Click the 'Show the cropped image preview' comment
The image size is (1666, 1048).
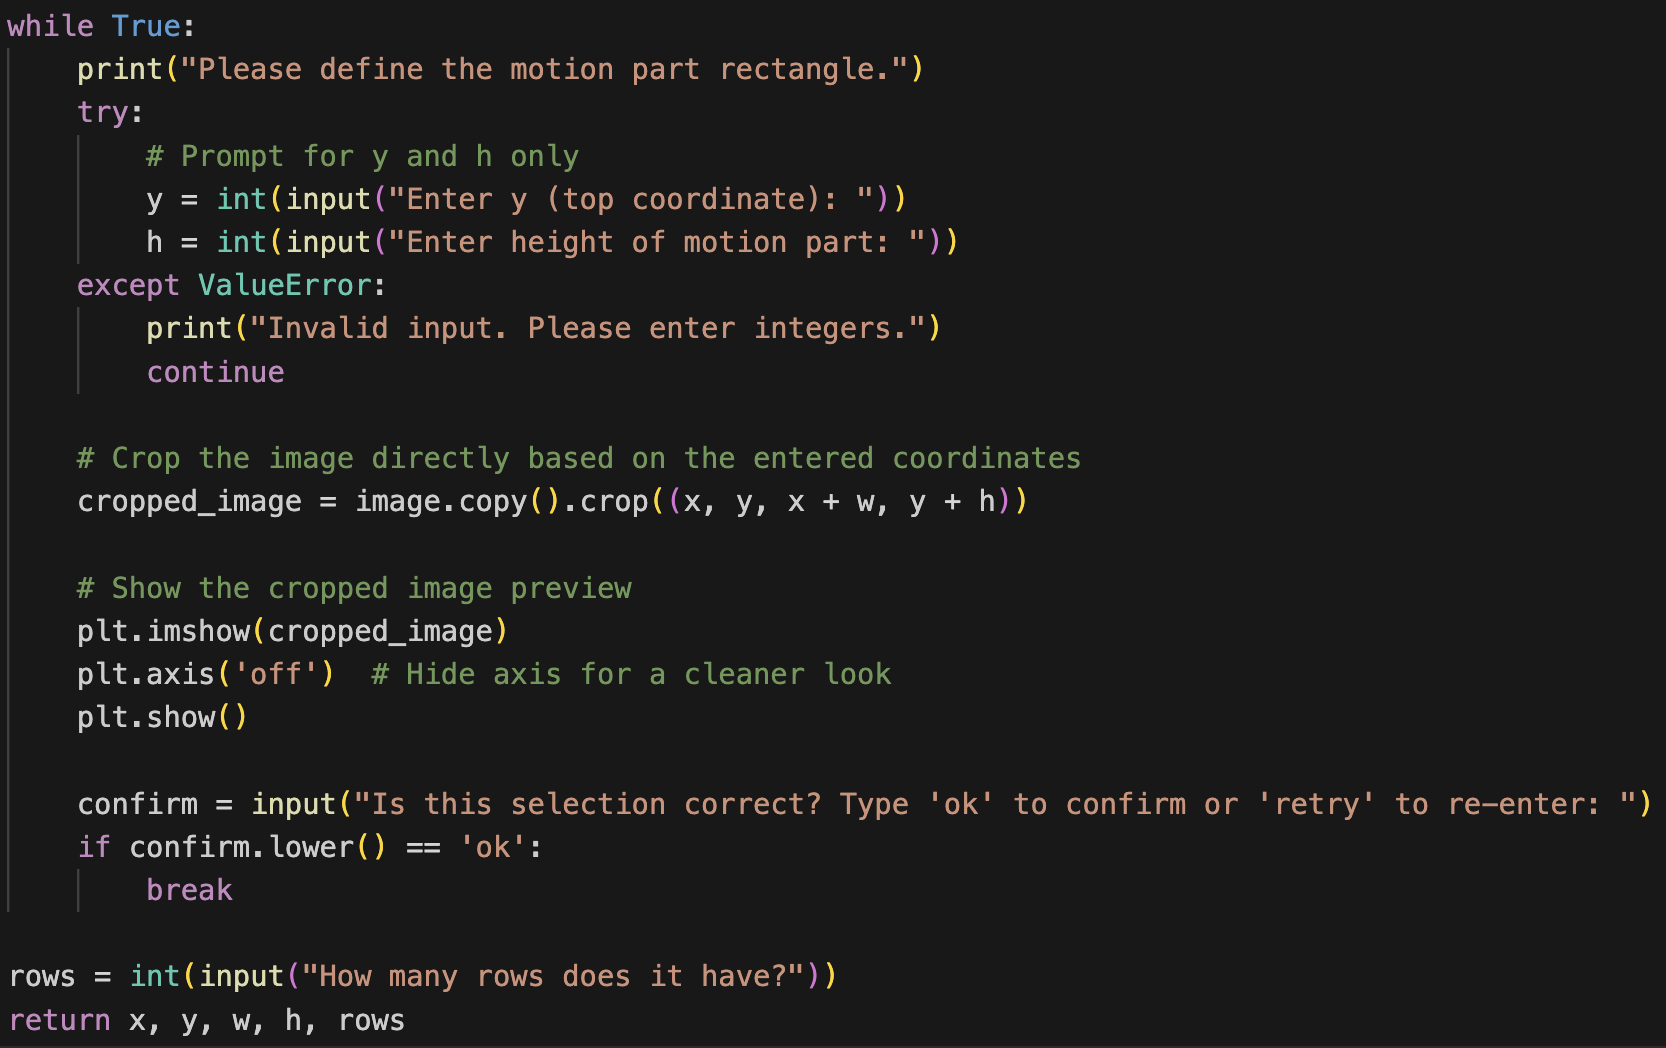pos(355,588)
